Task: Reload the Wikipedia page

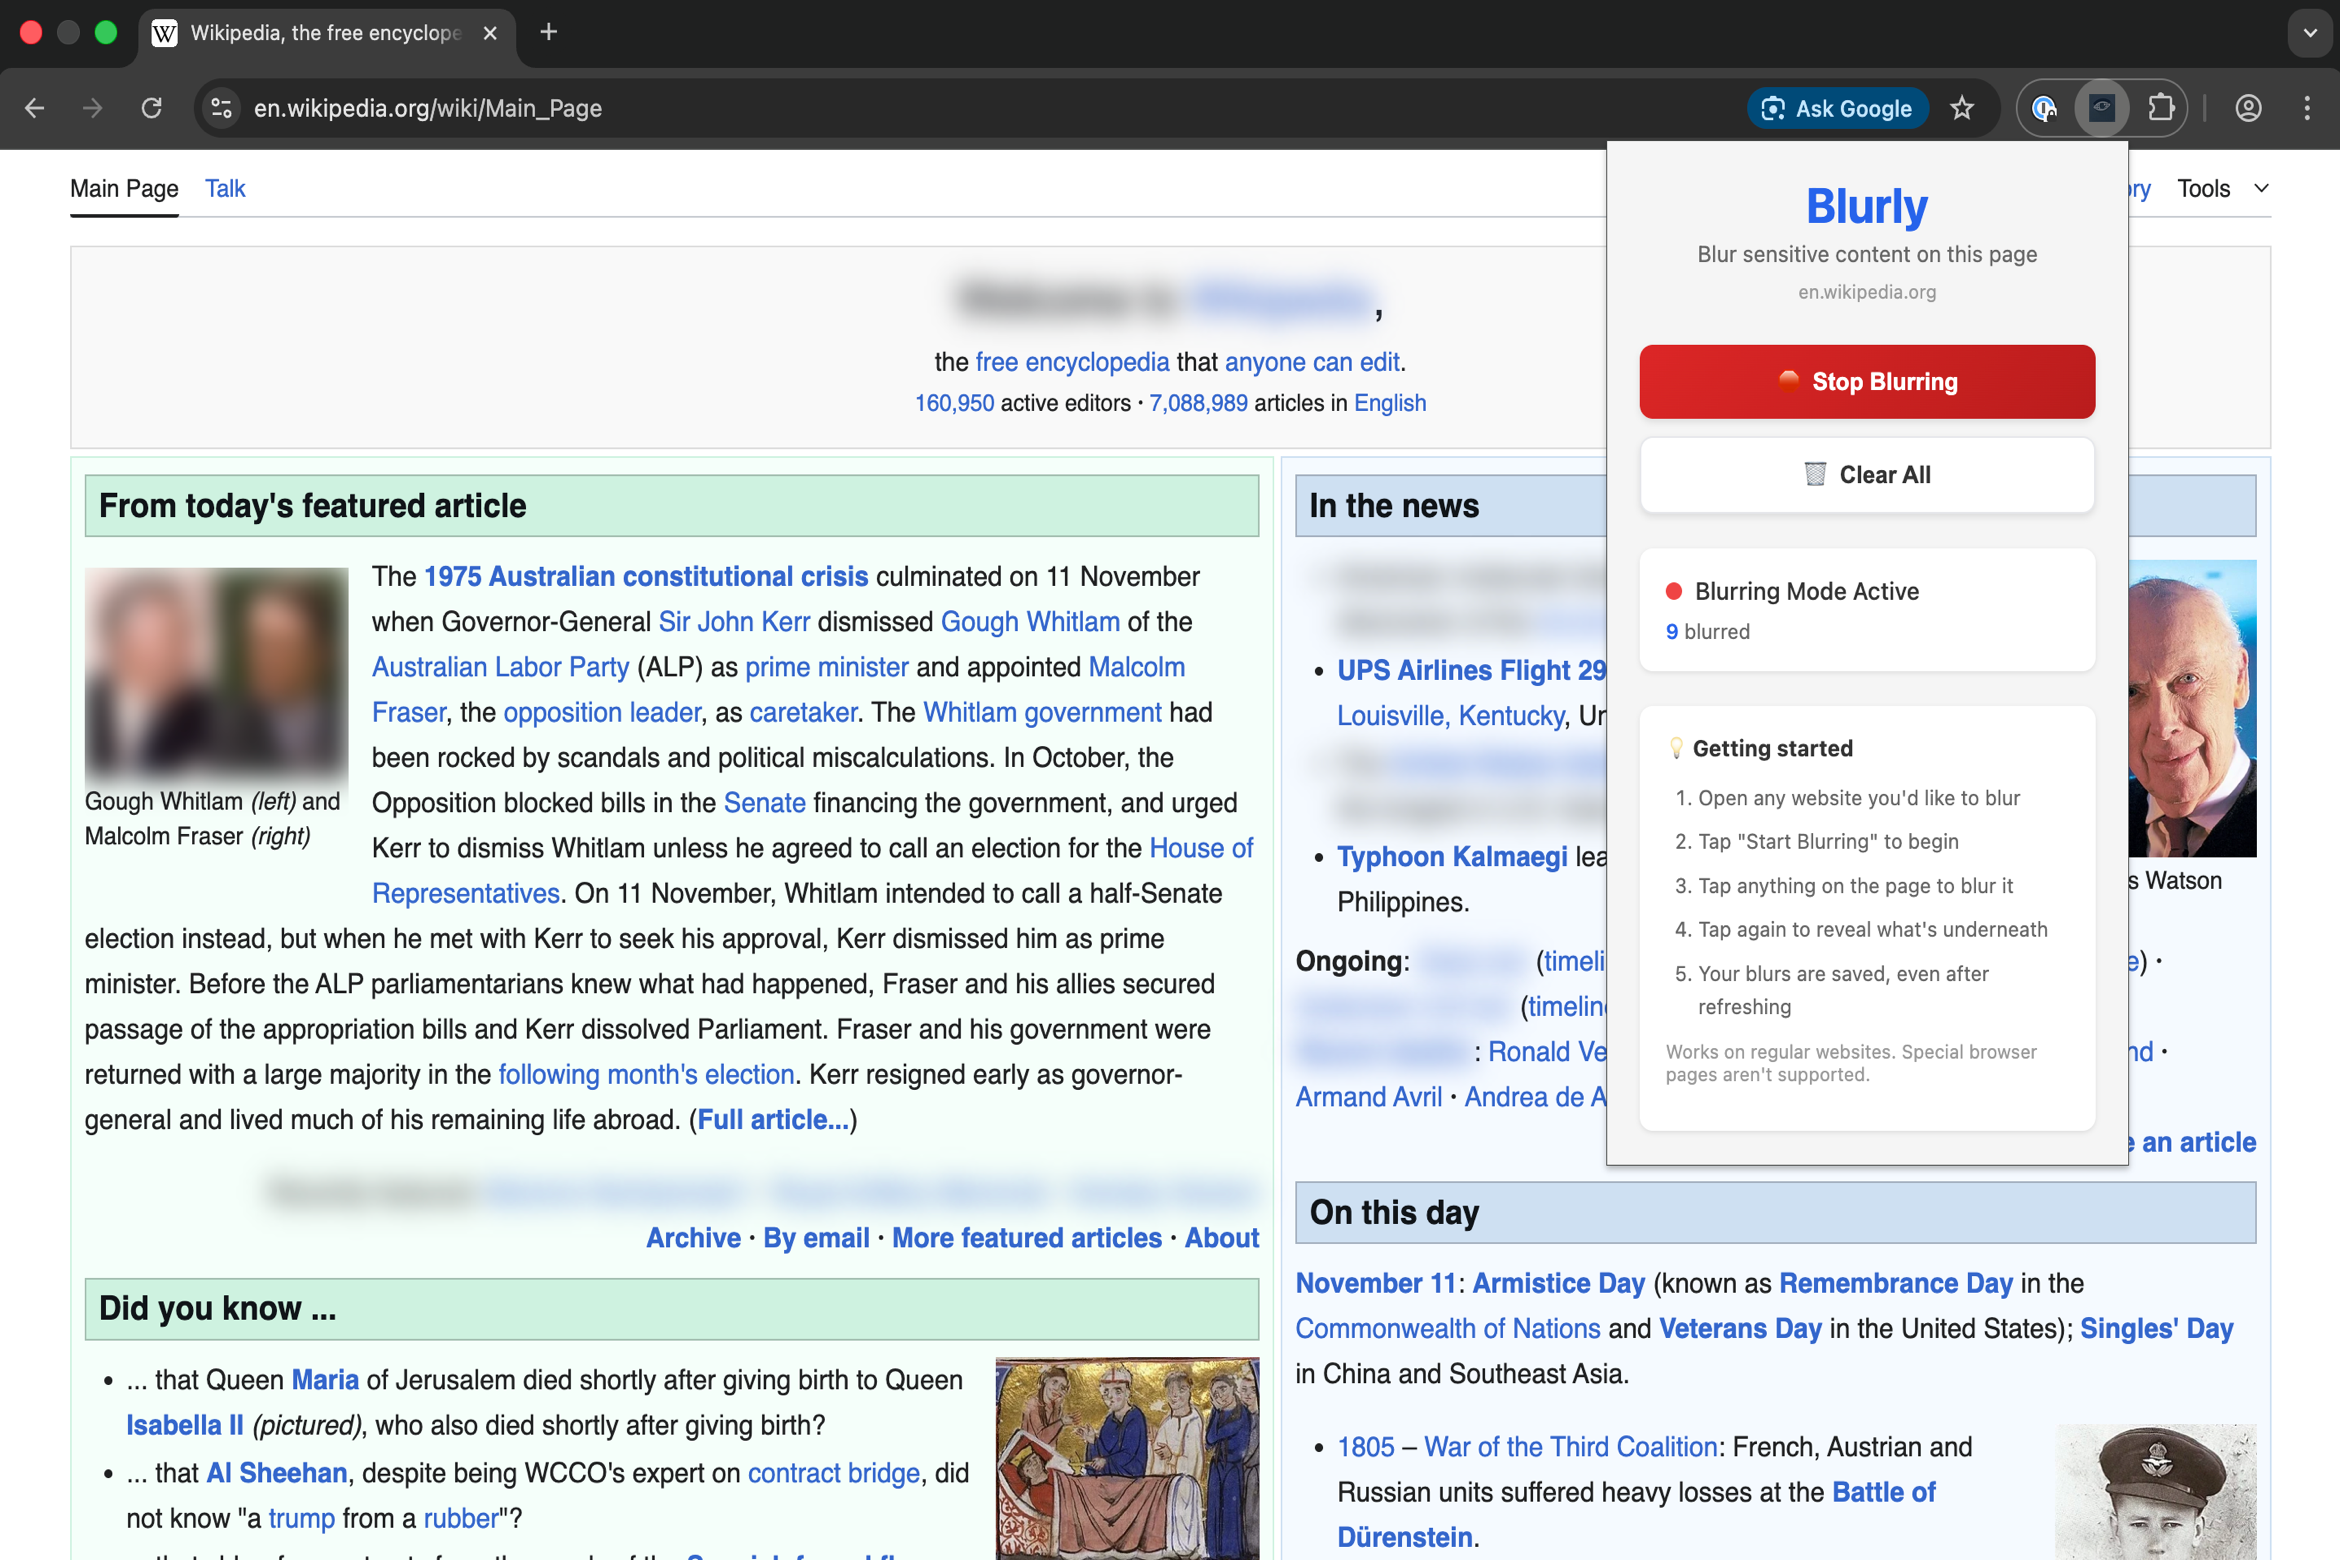Action: point(152,108)
